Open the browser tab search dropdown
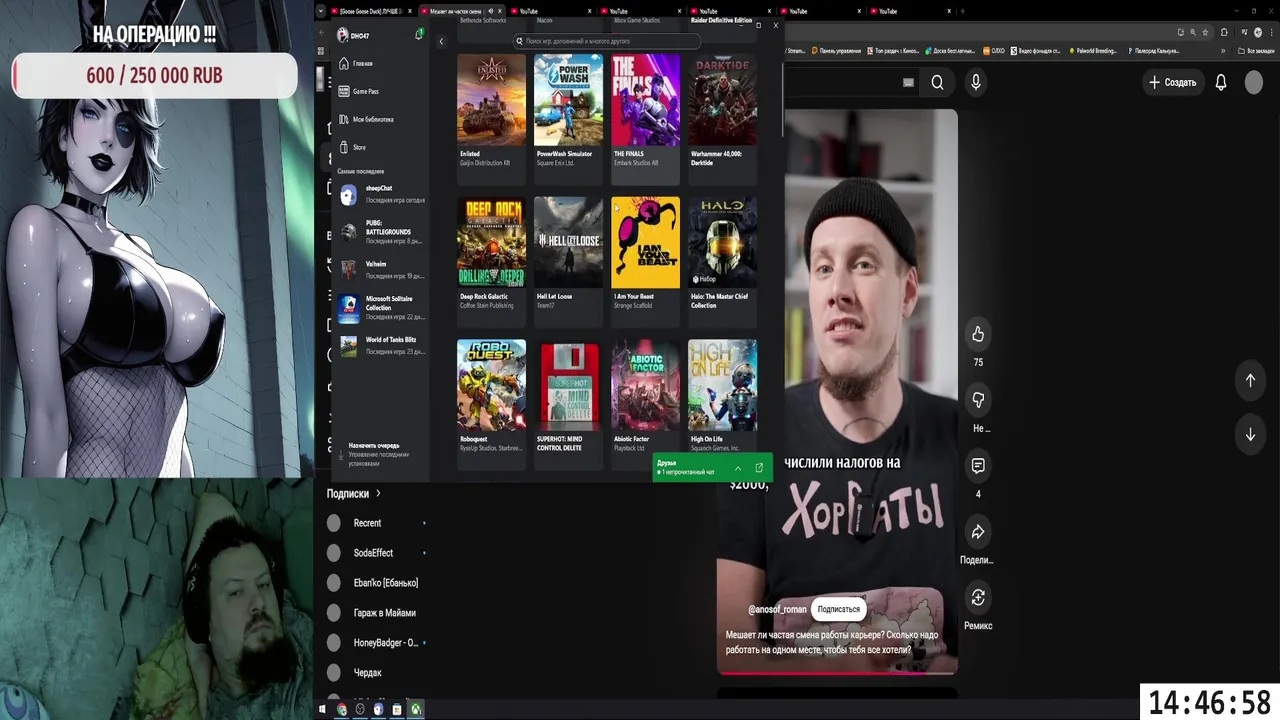Viewport: 1280px width, 720px height. coord(321,11)
